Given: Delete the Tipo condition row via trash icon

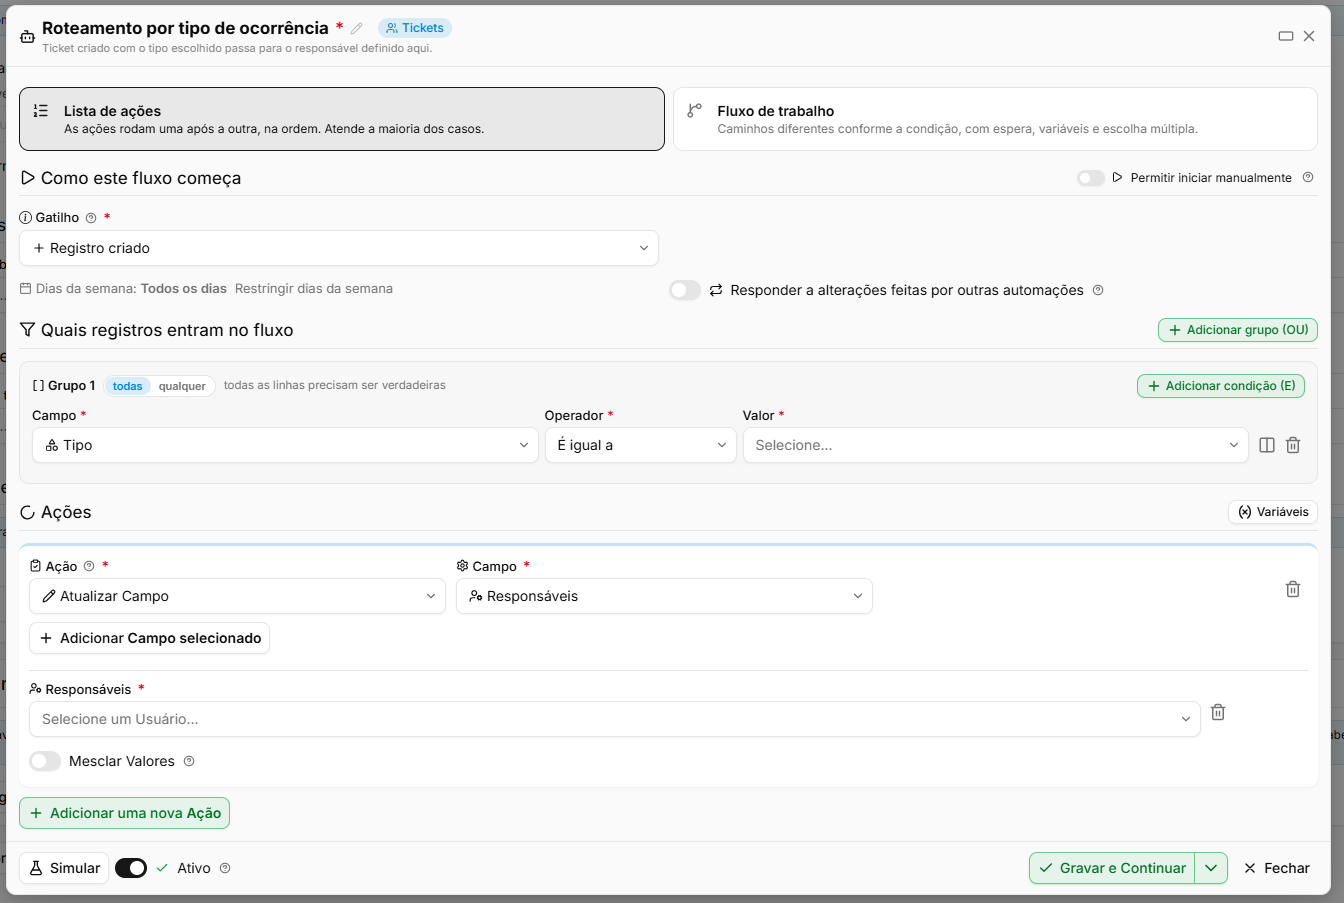Looking at the screenshot, I should pos(1293,445).
